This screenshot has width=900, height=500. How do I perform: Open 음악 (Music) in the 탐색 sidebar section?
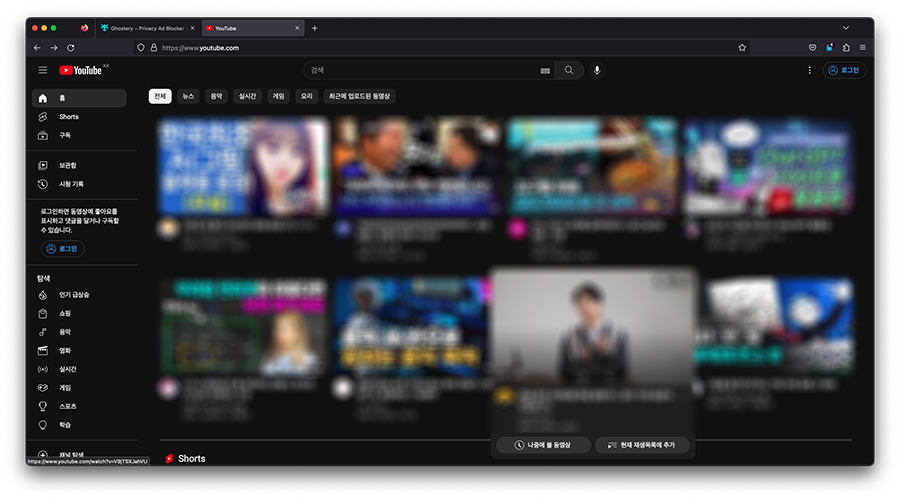(79, 332)
